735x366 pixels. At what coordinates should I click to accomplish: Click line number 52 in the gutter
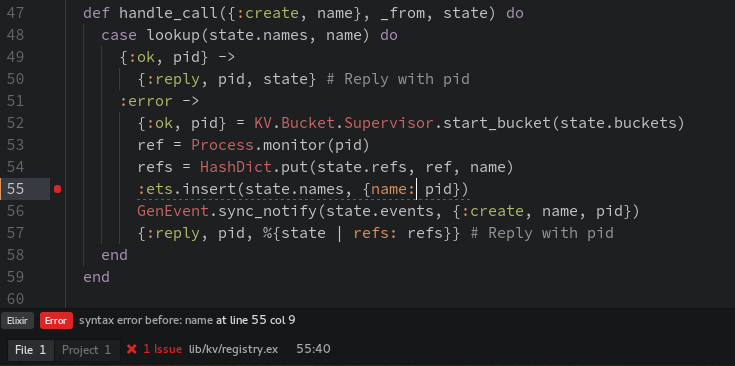pyautogui.click(x=15, y=123)
